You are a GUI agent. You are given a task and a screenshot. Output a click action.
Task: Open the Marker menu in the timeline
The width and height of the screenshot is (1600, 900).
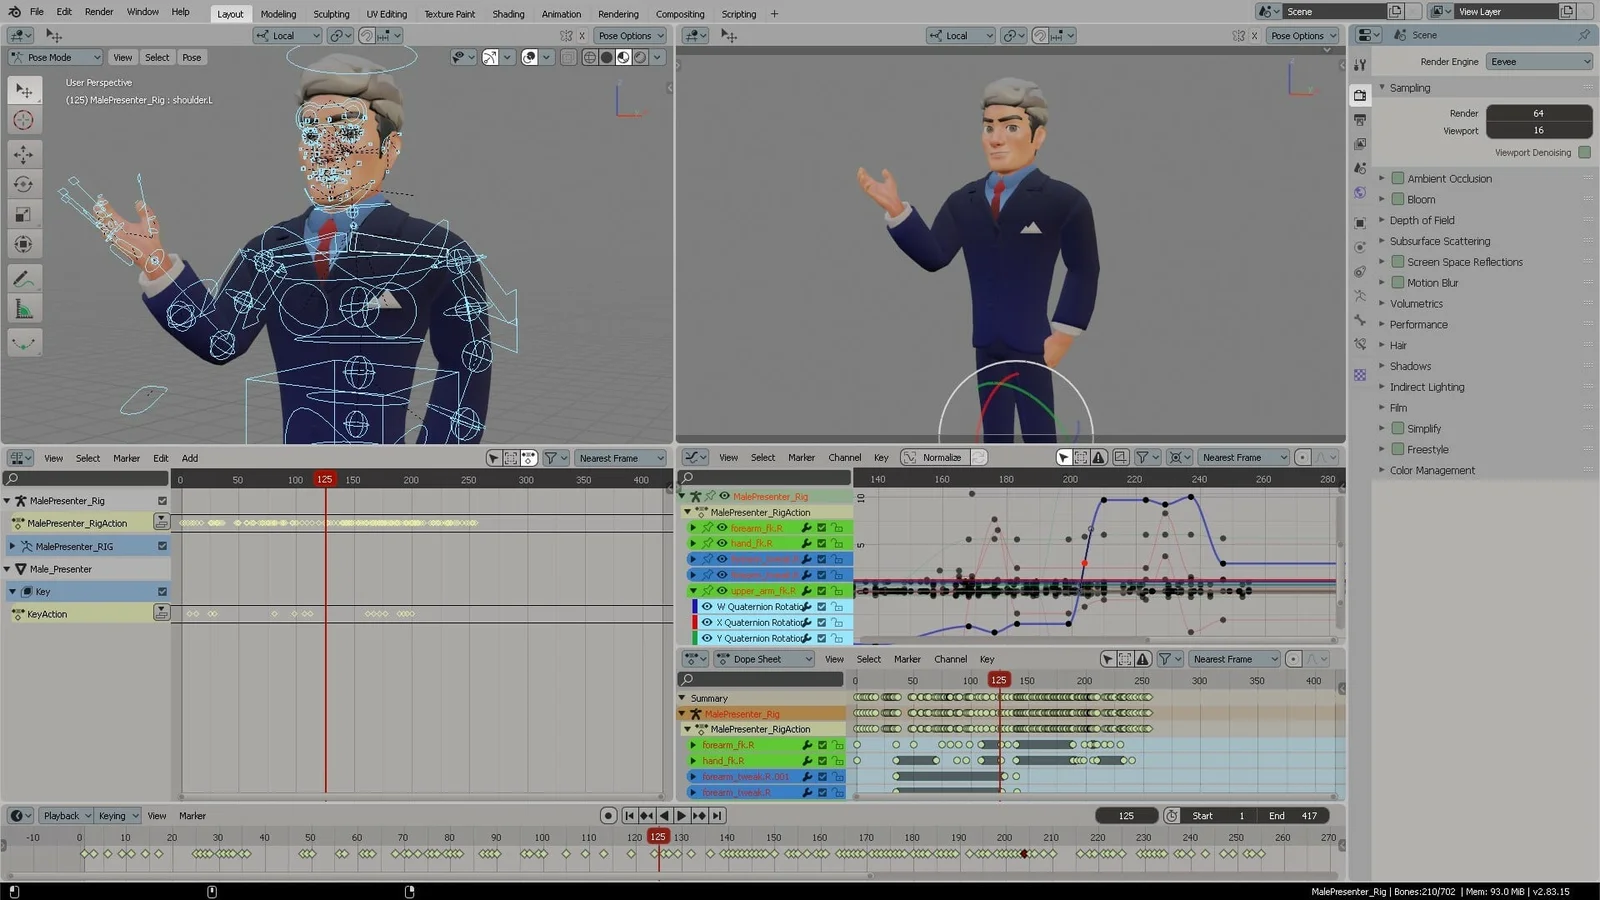[191, 815]
